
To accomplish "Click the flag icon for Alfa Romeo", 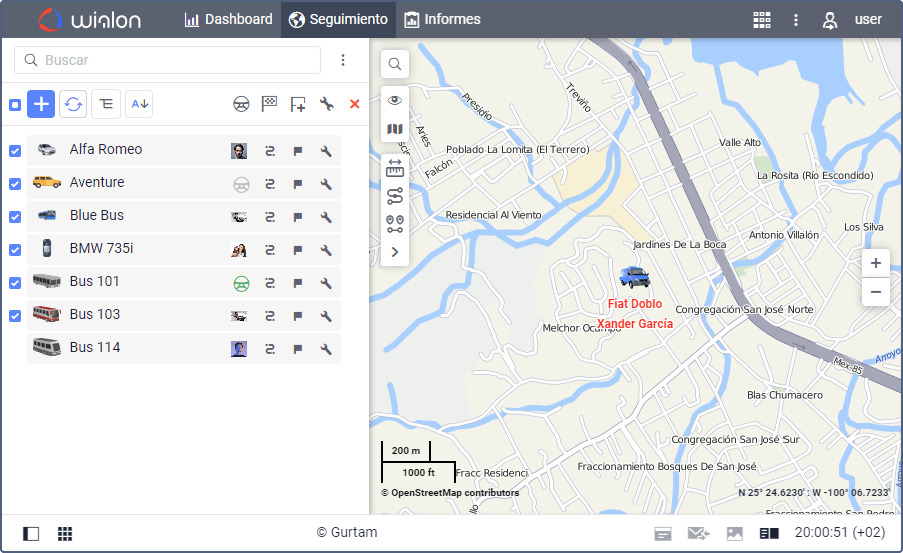I will pos(298,151).
